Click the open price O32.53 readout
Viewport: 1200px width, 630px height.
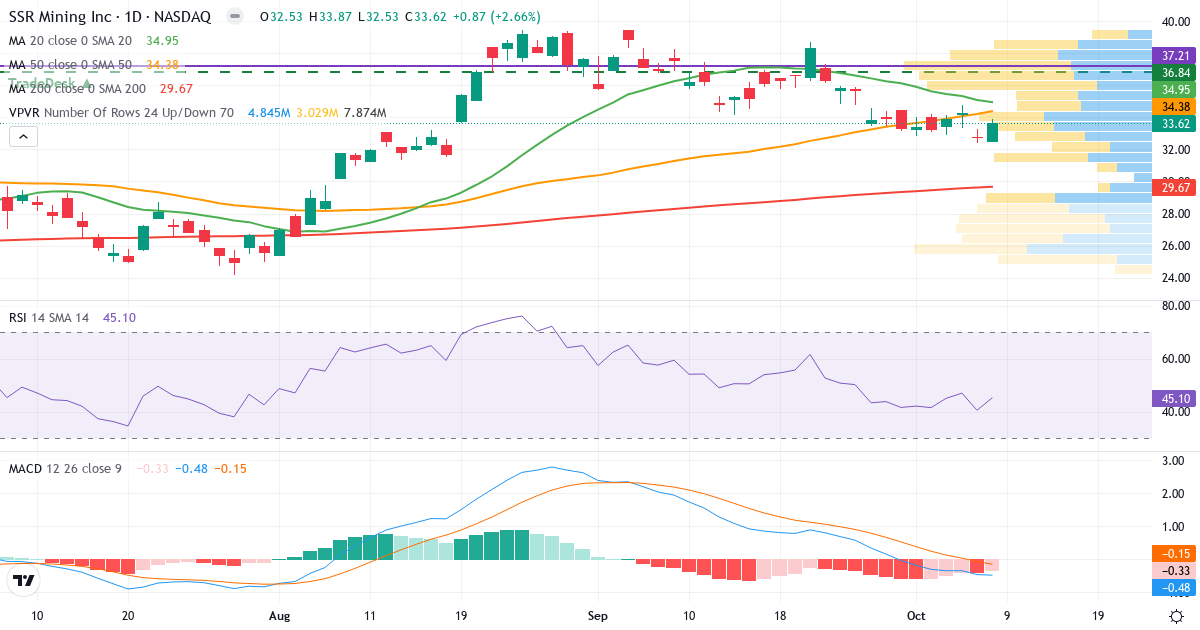point(281,17)
